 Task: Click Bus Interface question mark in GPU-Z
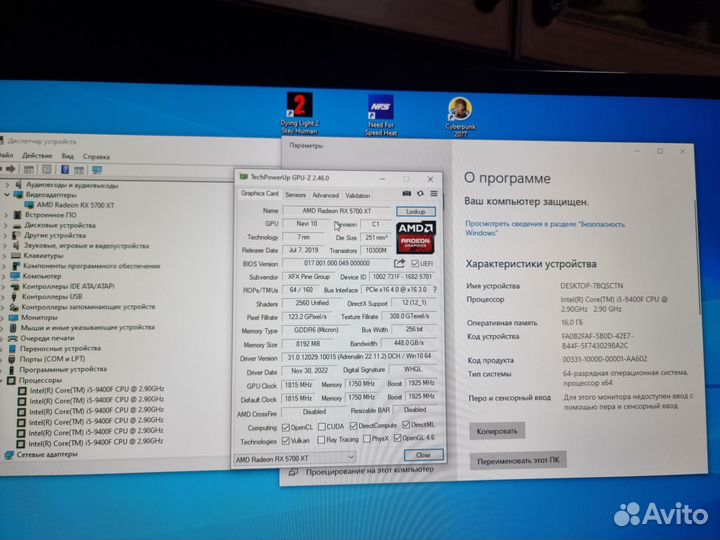coord(434,290)
